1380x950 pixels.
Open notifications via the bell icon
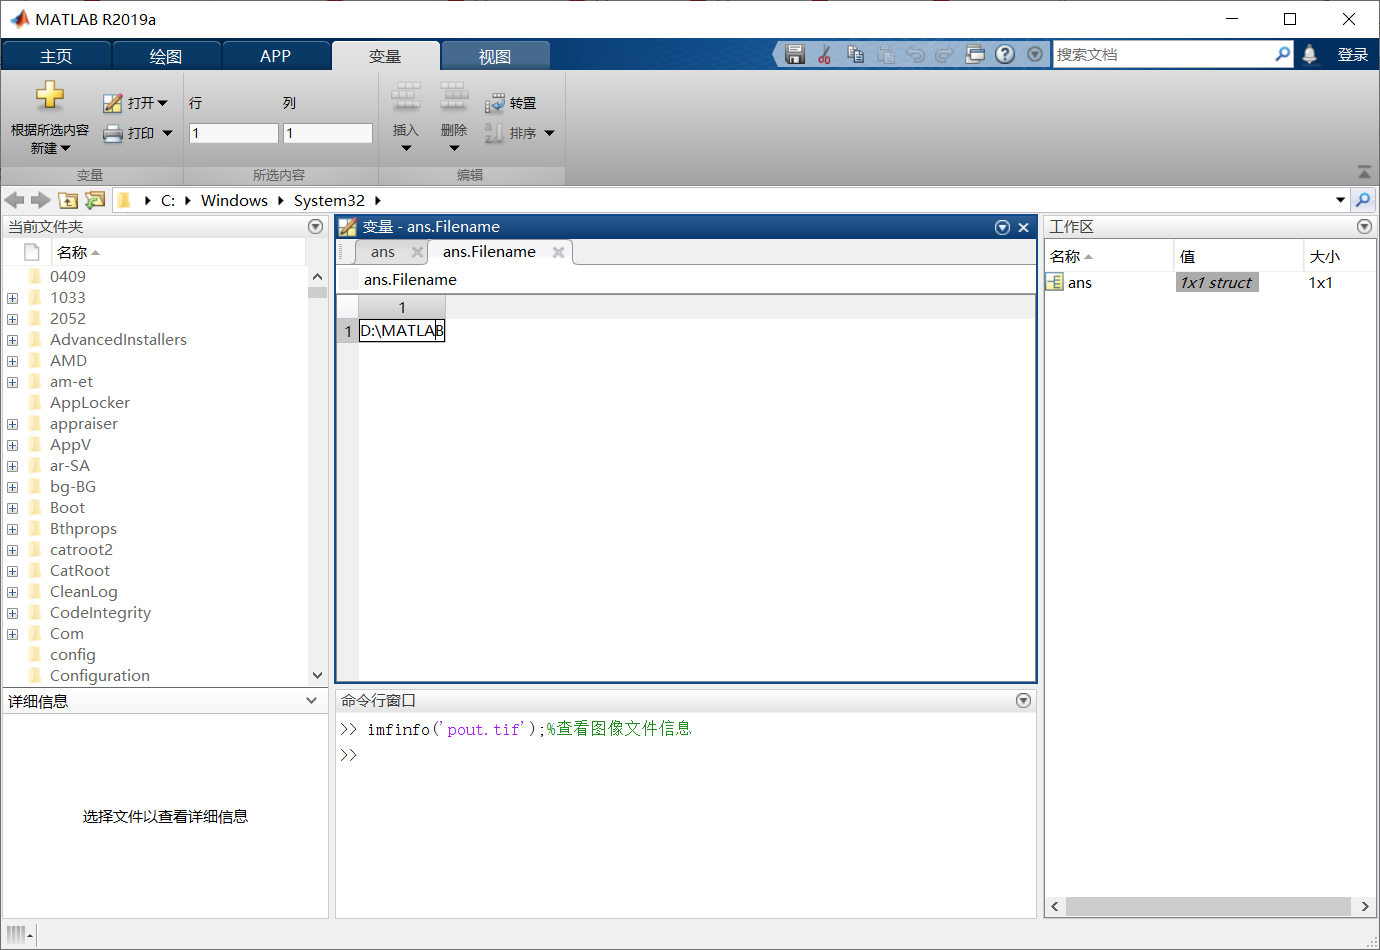tap(1309, 54)
